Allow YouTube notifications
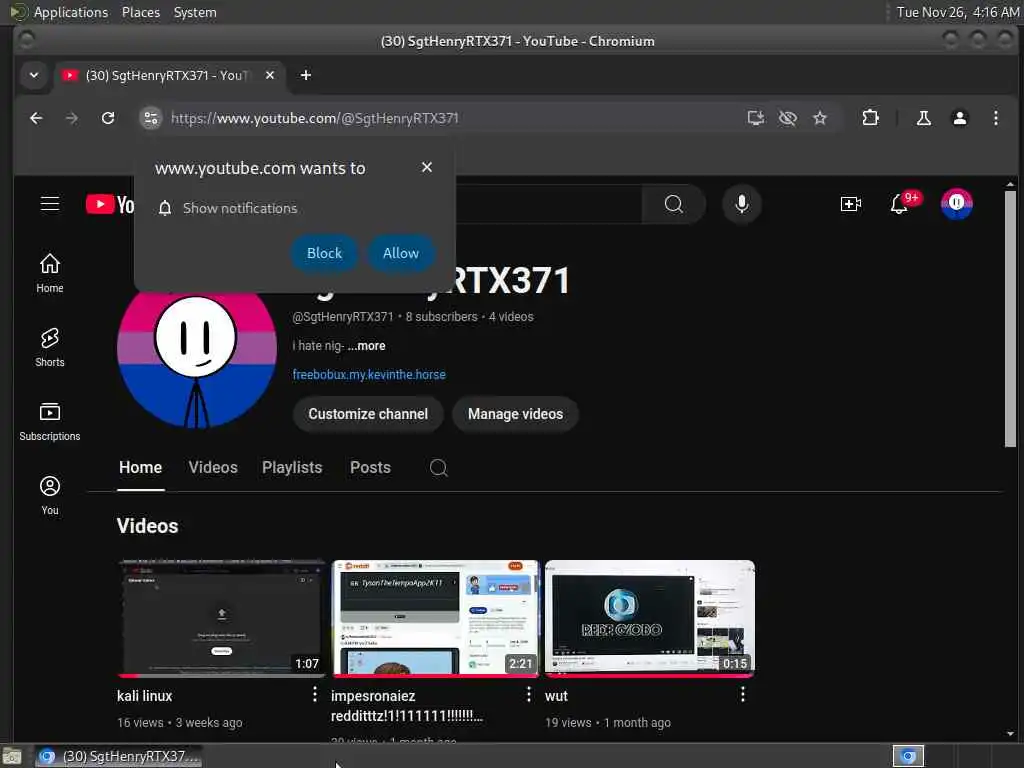 tap(401, 253)
